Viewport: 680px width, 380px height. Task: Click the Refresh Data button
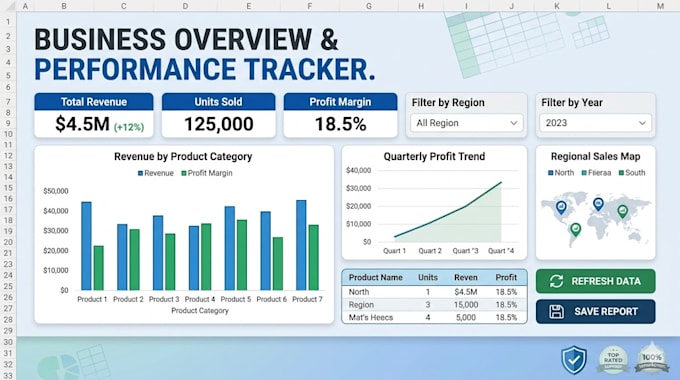[595, 281]
